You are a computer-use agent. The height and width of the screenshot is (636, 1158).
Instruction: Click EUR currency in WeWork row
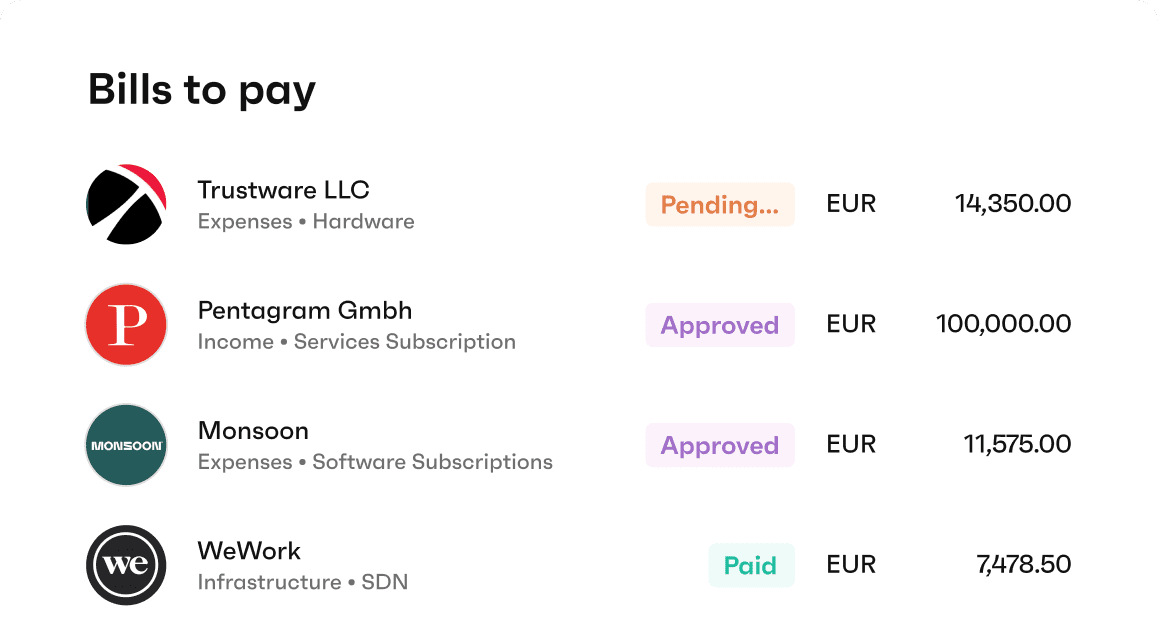[851, 564]
